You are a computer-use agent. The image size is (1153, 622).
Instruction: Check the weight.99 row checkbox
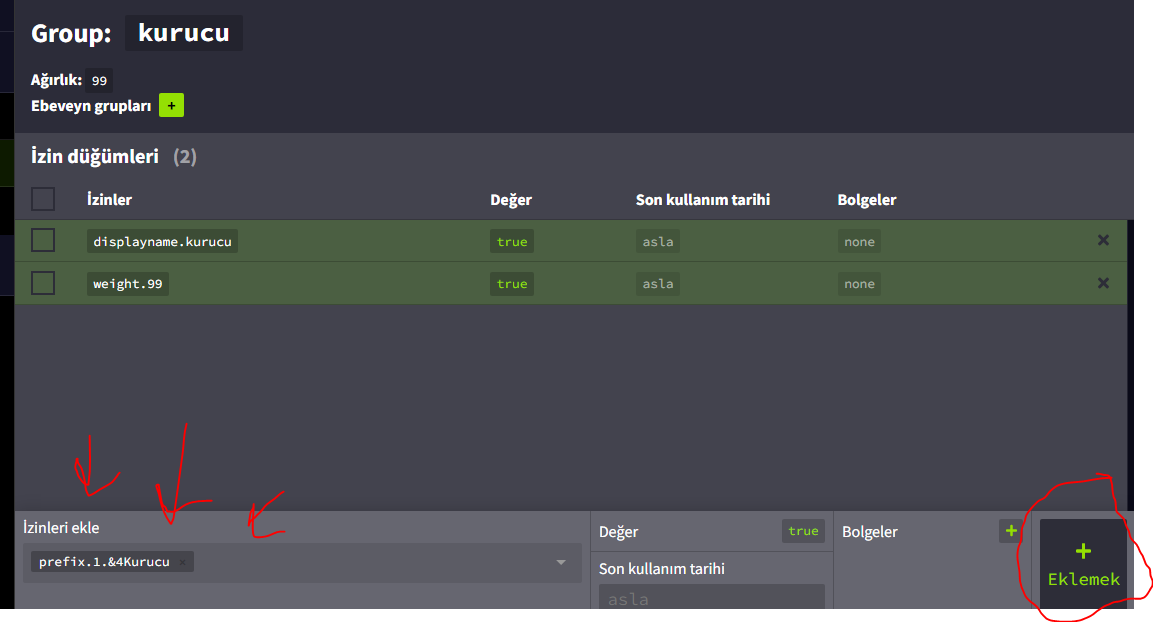(43, 283)
